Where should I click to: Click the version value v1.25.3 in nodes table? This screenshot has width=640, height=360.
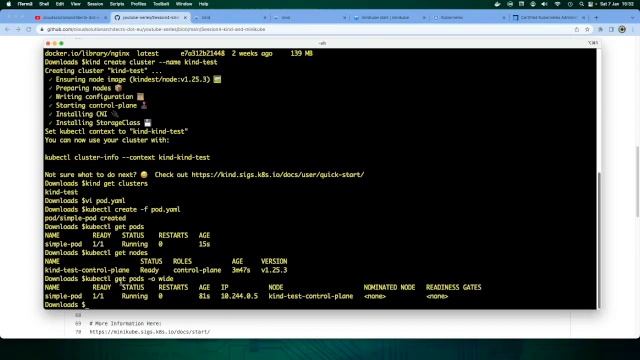(274, 270)
